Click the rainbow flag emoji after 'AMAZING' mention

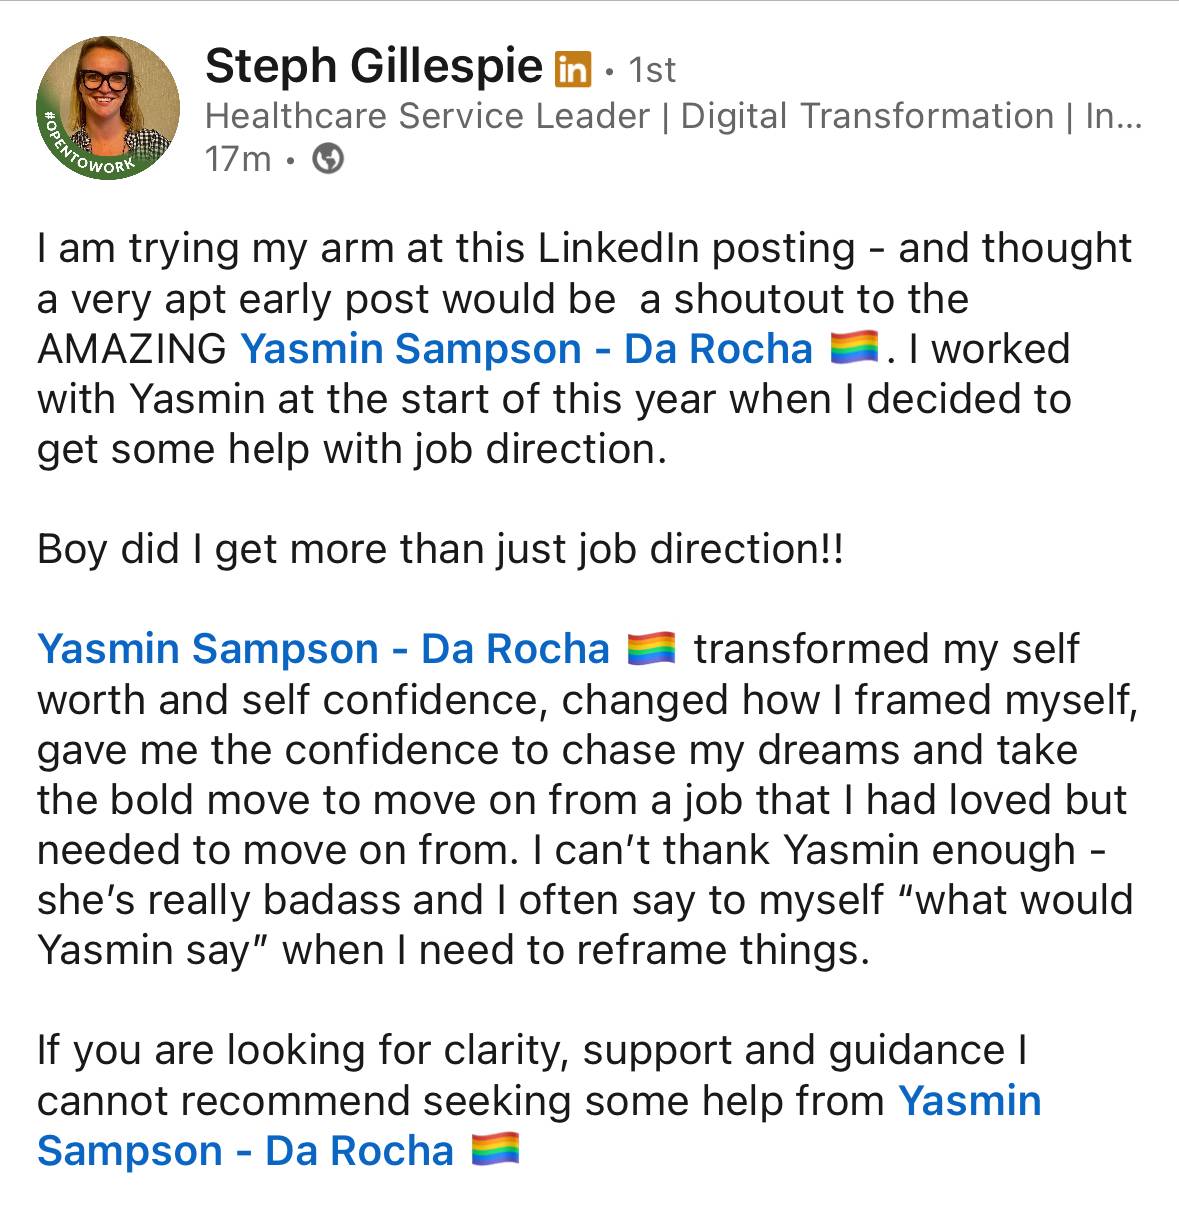coord(854,348)
